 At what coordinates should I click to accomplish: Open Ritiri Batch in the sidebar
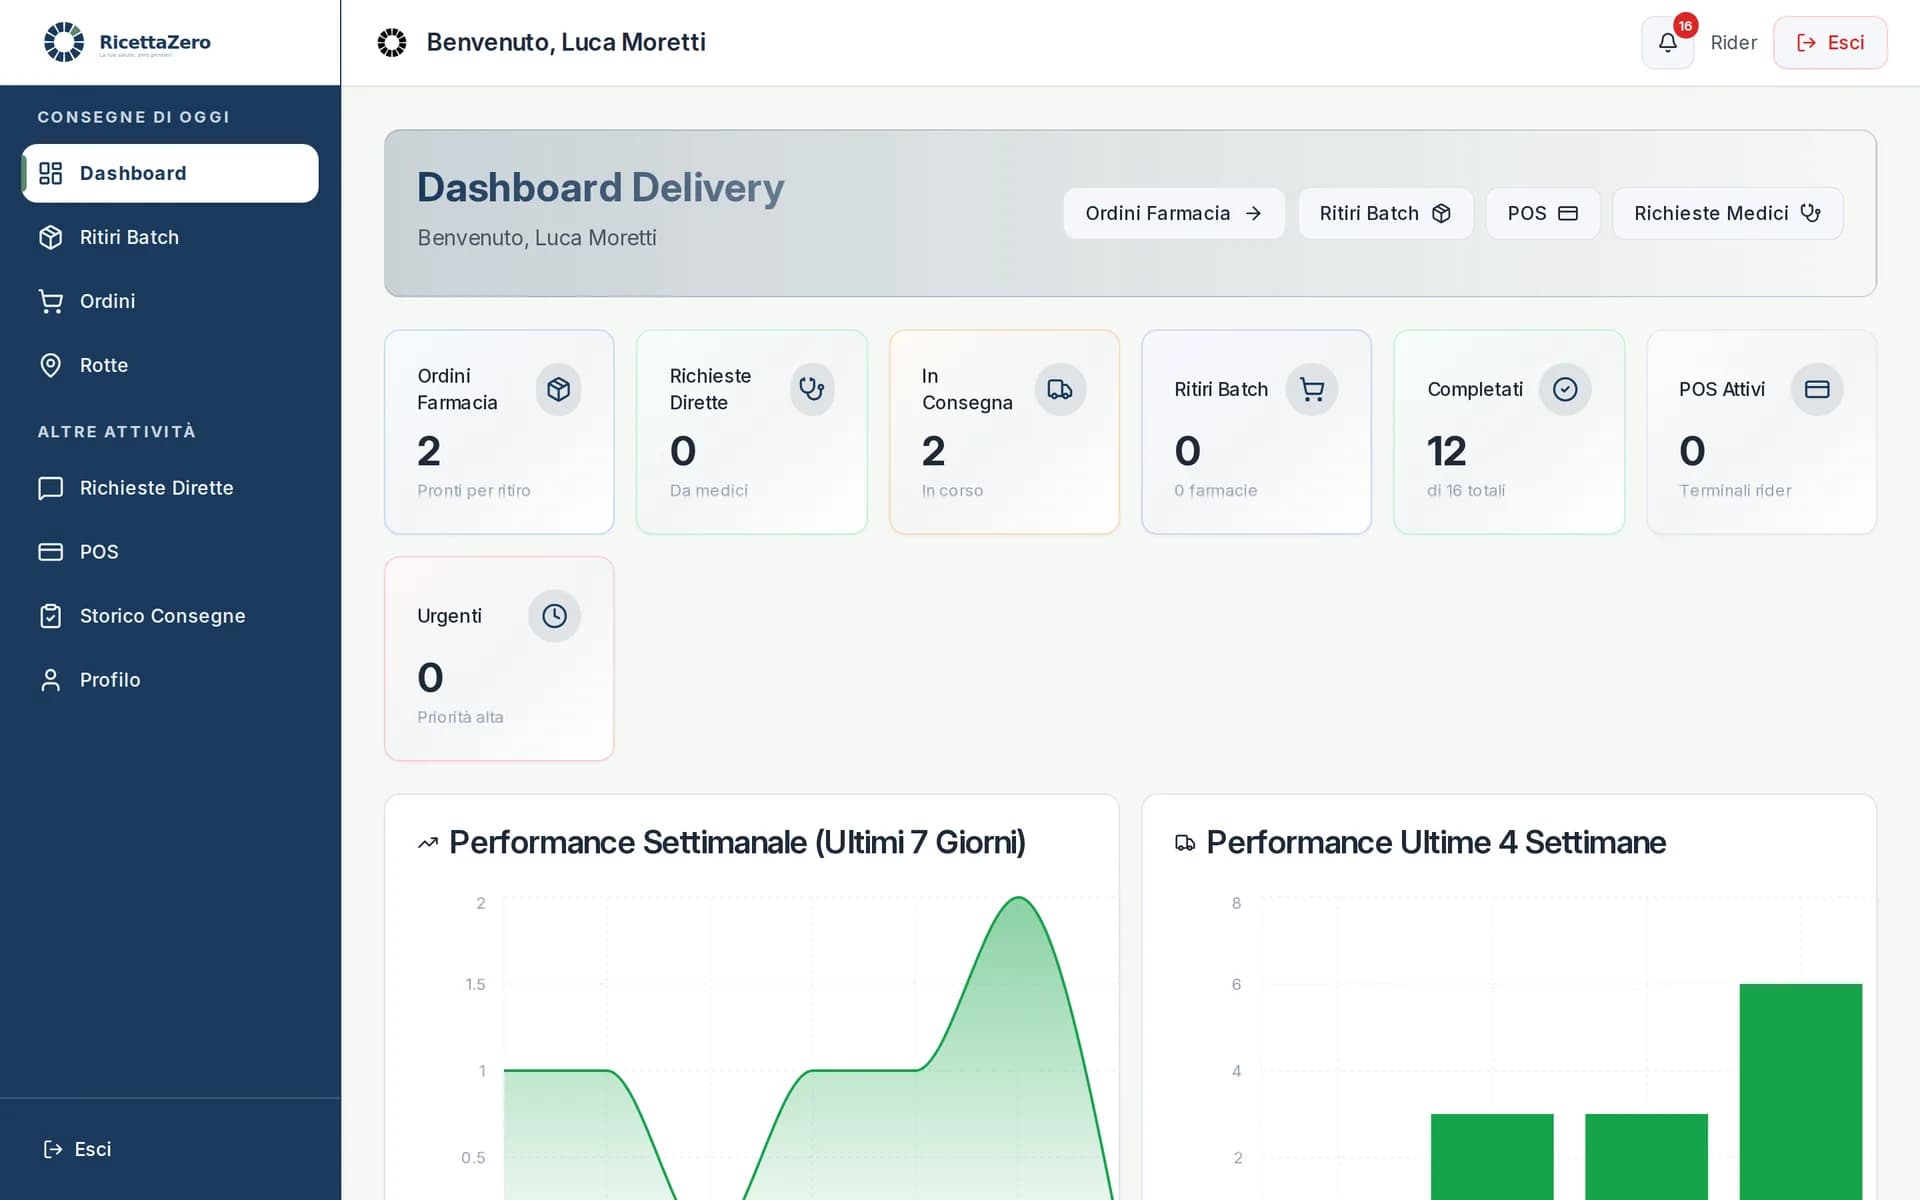tap(170, 237)
